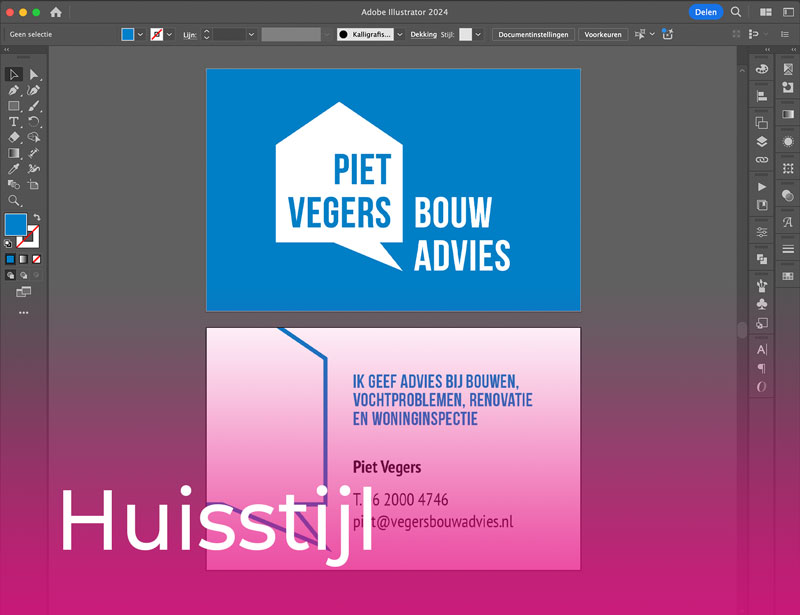Change screen mode button in toolbar
Viewport: 800px width, 615px height.
[23, 292]
